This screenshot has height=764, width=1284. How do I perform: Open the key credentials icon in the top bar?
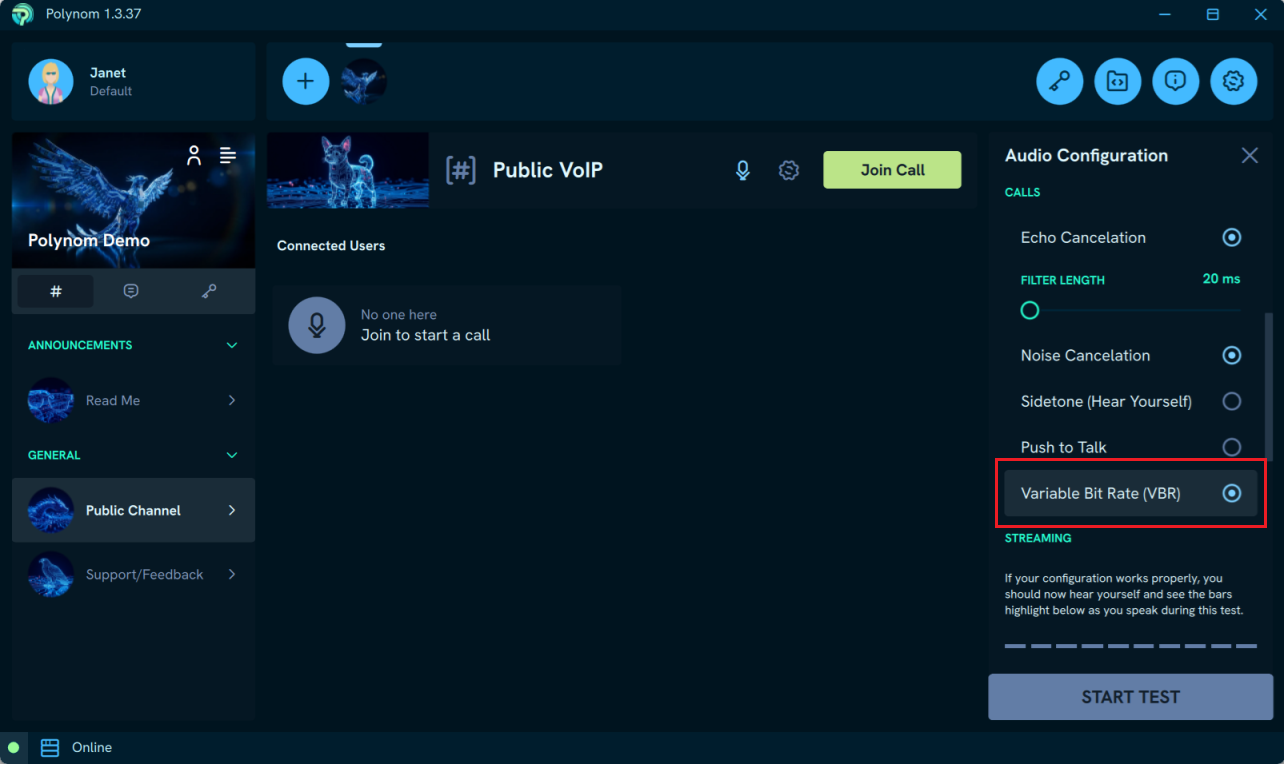1059,81
